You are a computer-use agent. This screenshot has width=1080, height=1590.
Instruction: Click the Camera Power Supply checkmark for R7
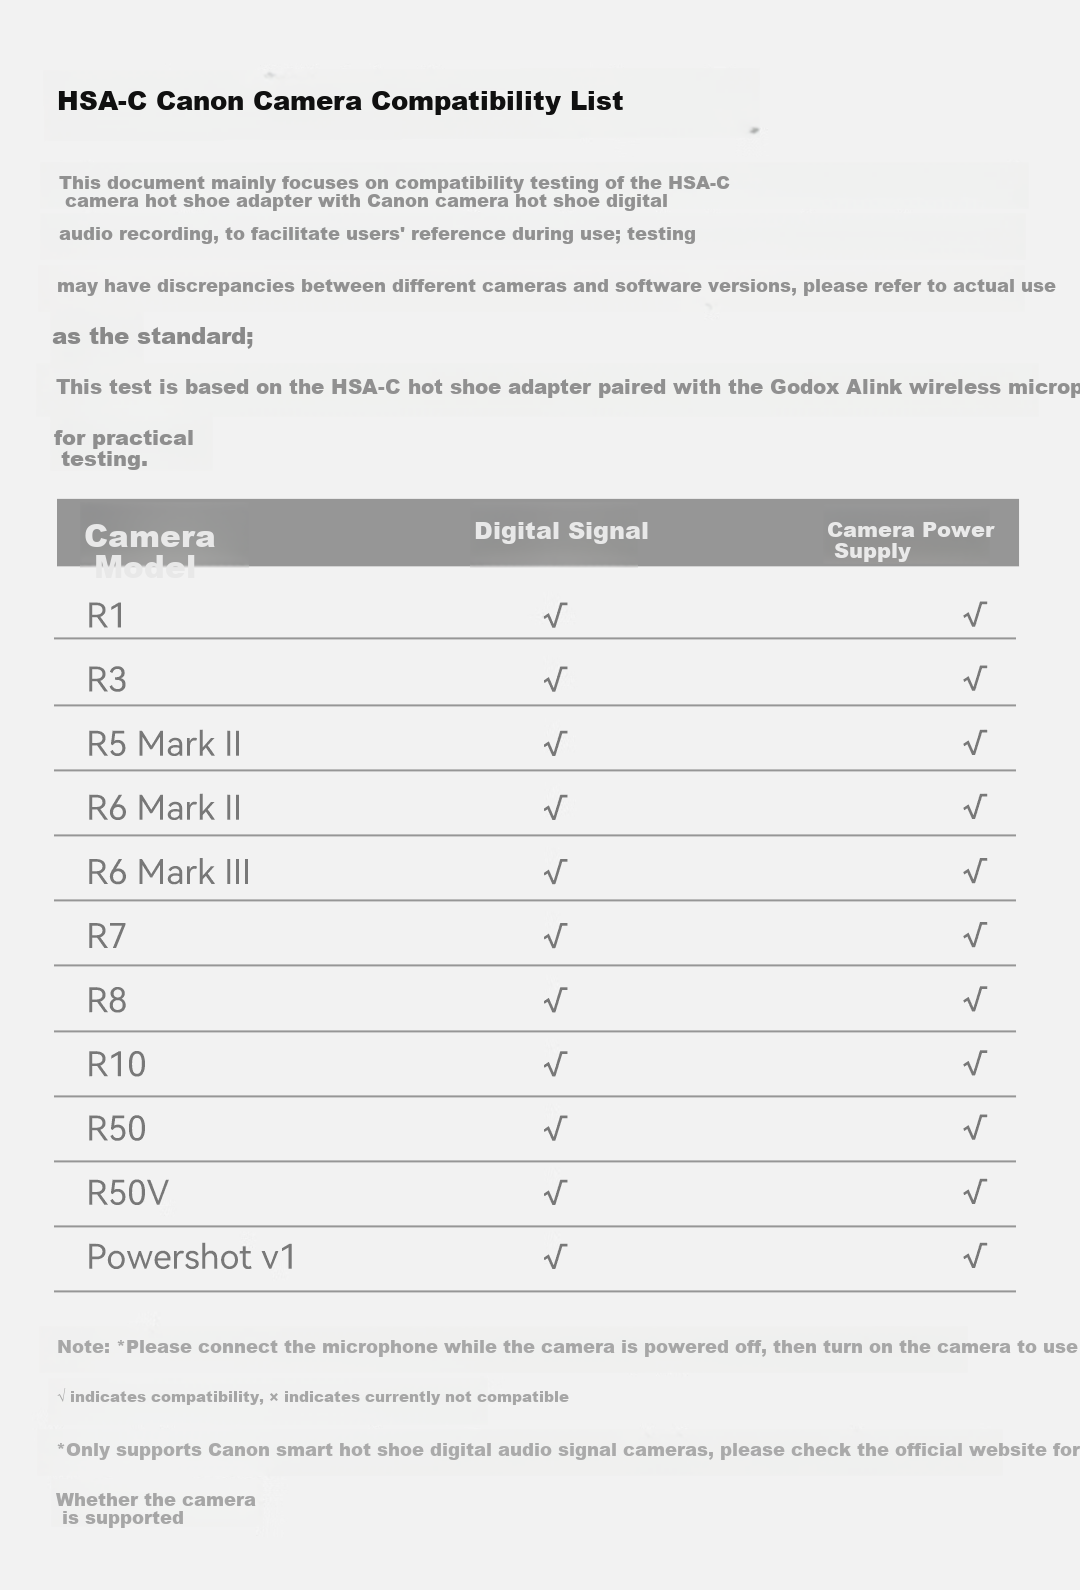(975, 936)
